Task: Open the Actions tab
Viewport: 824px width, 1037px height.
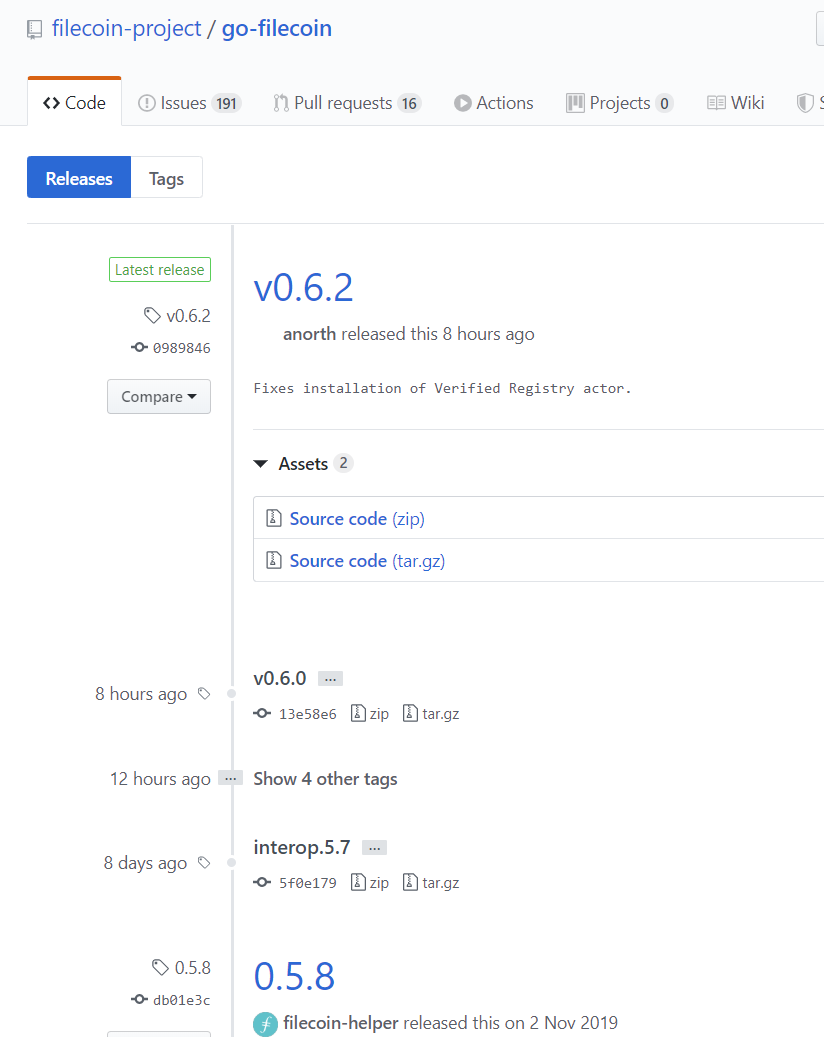Action: click(x=493, y=103)
